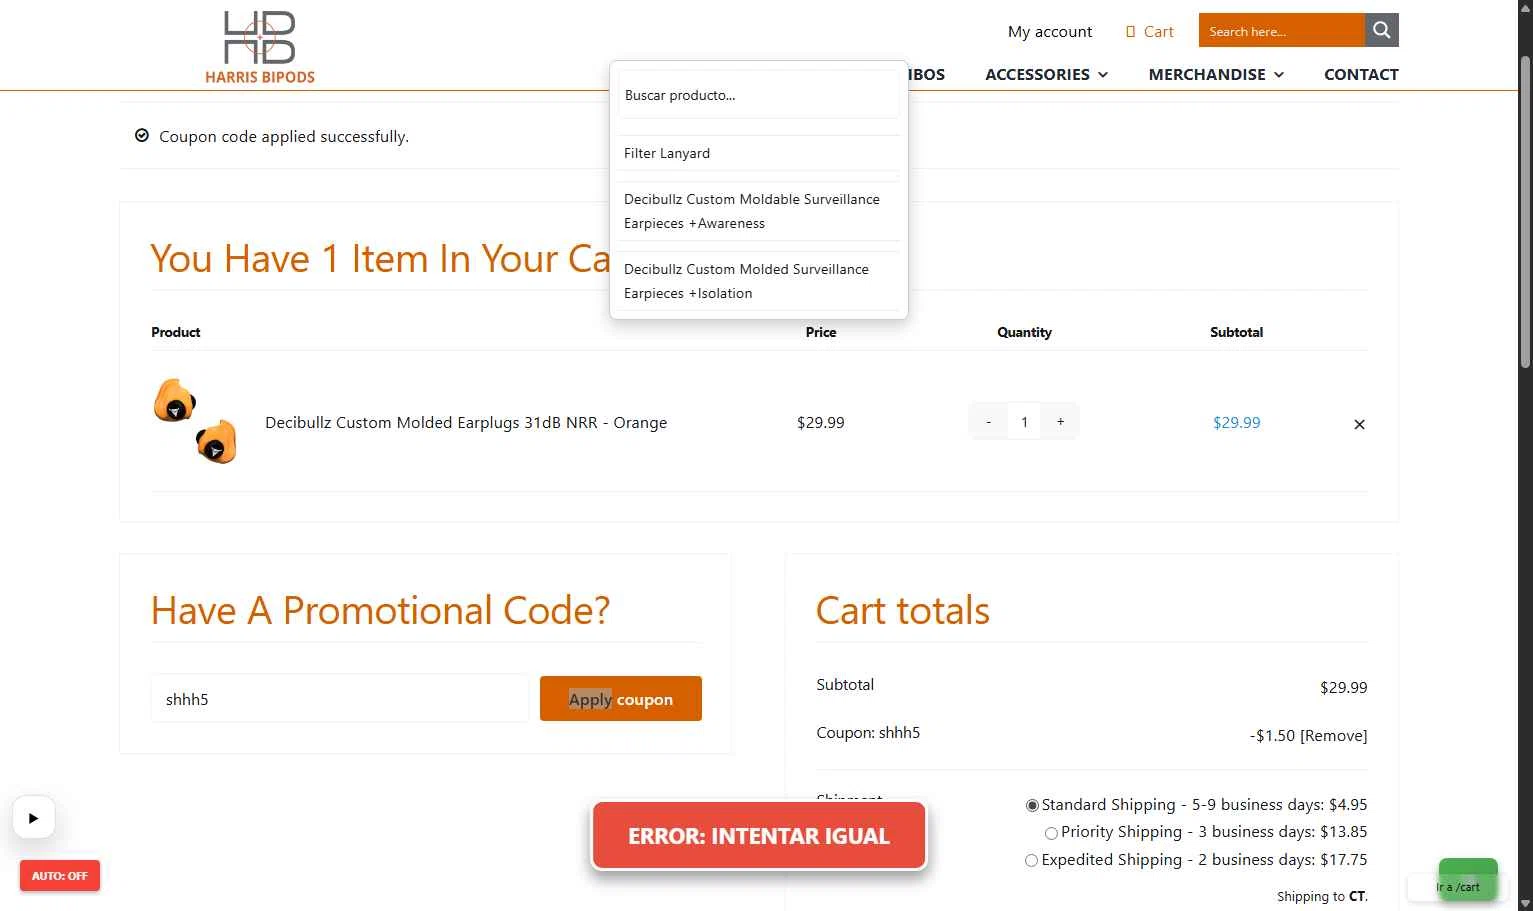This screenshot has width=1533, height=911.
Task: Select Priority Shipping radio option
Action: 1051,833
